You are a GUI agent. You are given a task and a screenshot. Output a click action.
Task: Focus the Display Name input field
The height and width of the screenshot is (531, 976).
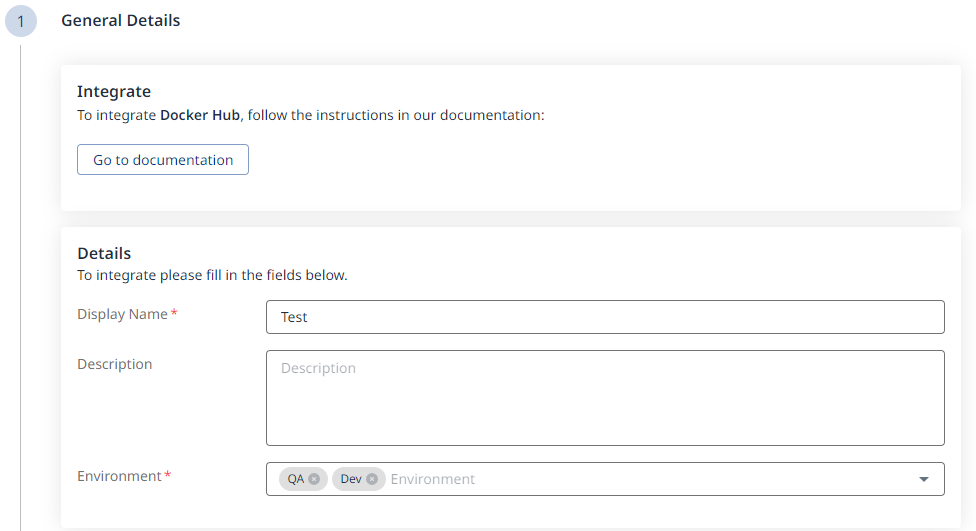click(x=605, y=317)
